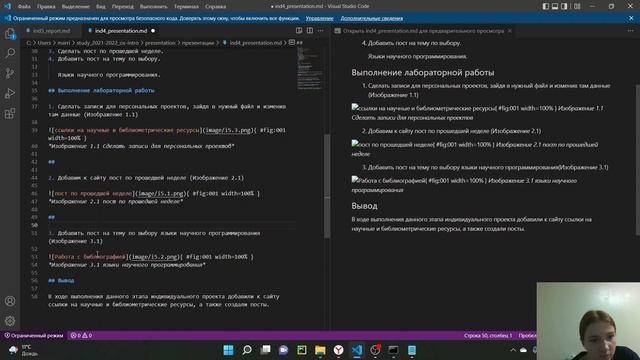The height and width of the screenshot is (360, 640).
Task: Open the Выполнить menu
Action: coord(153,7)
